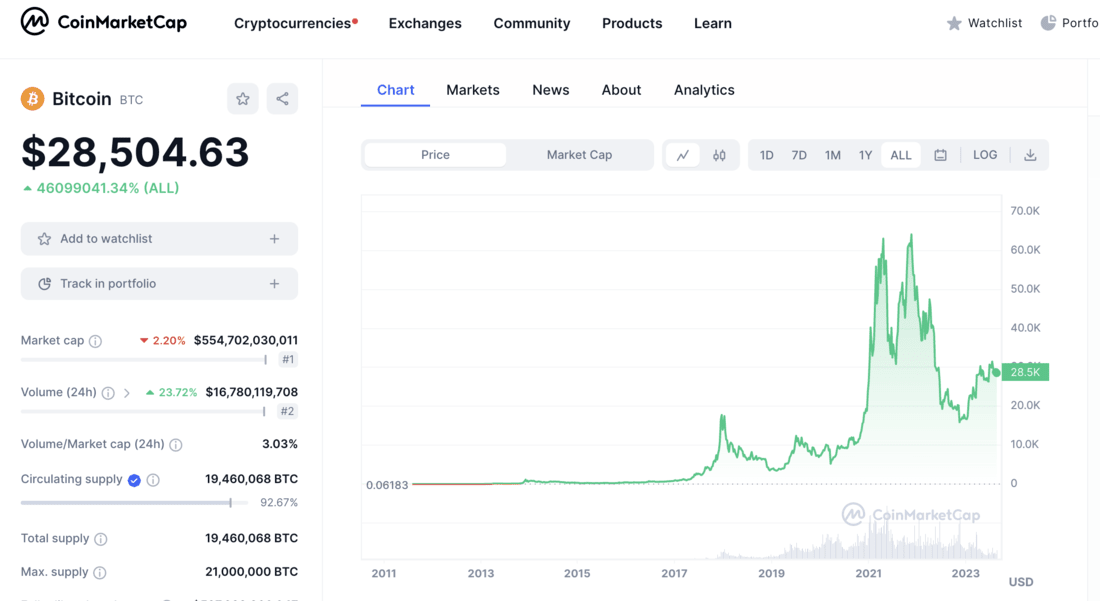Expand Volume (24h) details chevron

click(127, 393)
